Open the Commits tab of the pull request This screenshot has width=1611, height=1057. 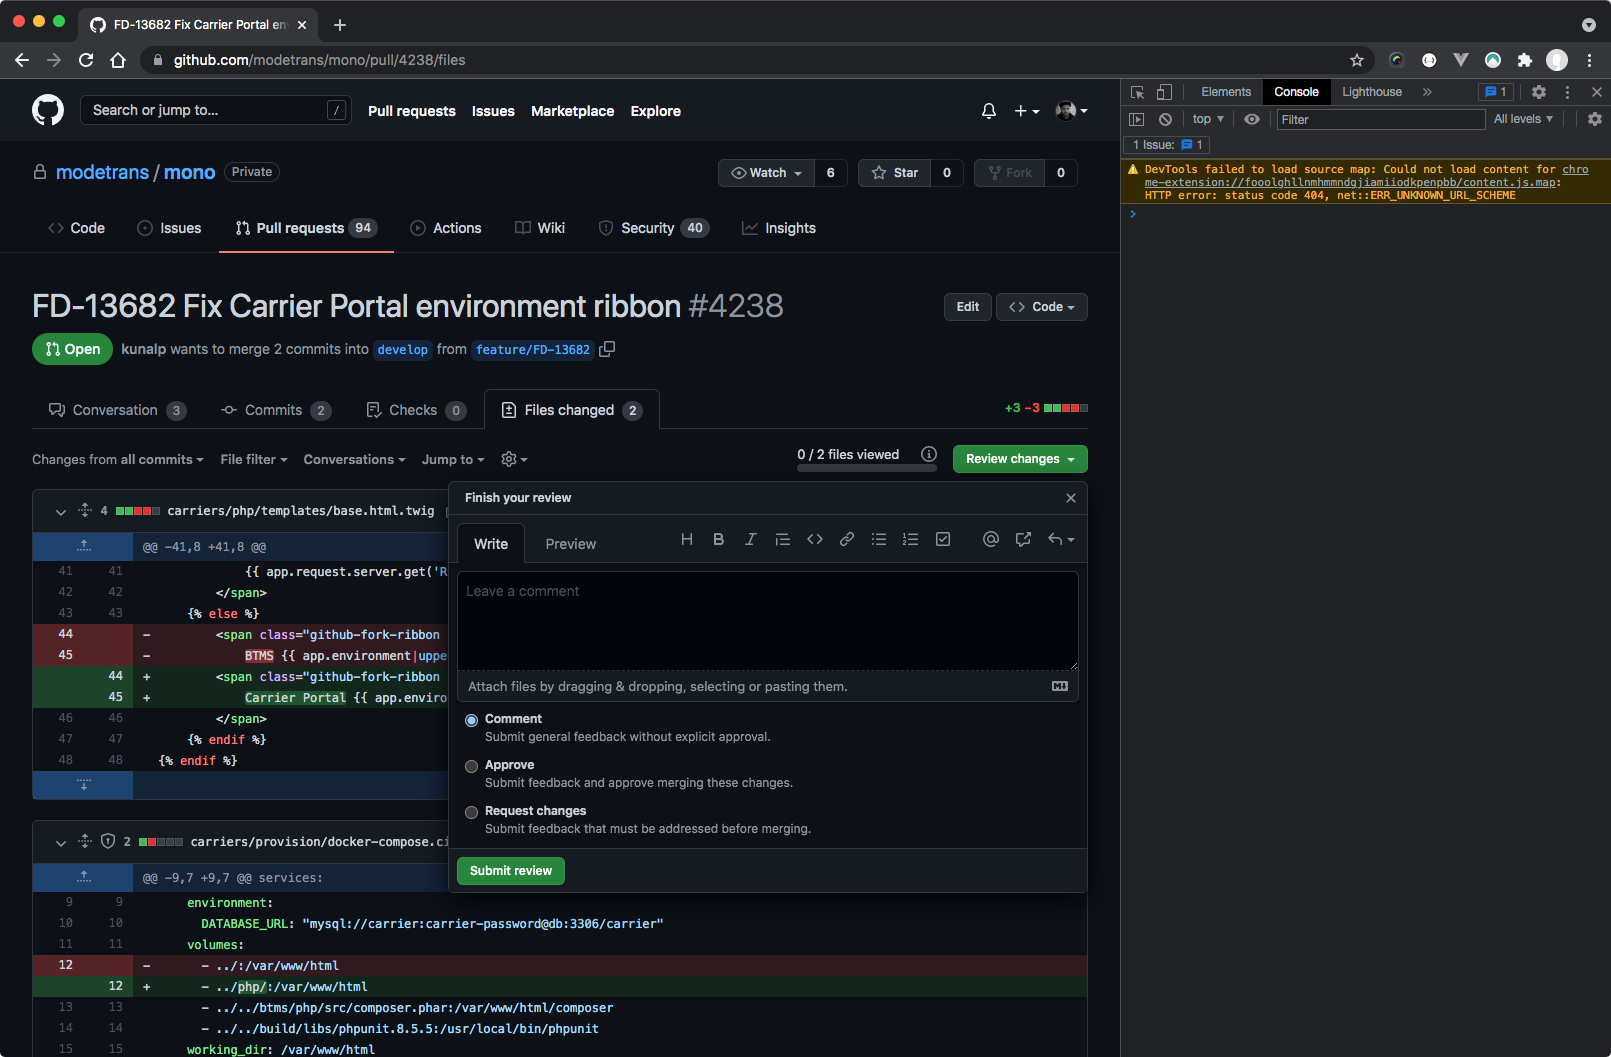click(275, 409)
